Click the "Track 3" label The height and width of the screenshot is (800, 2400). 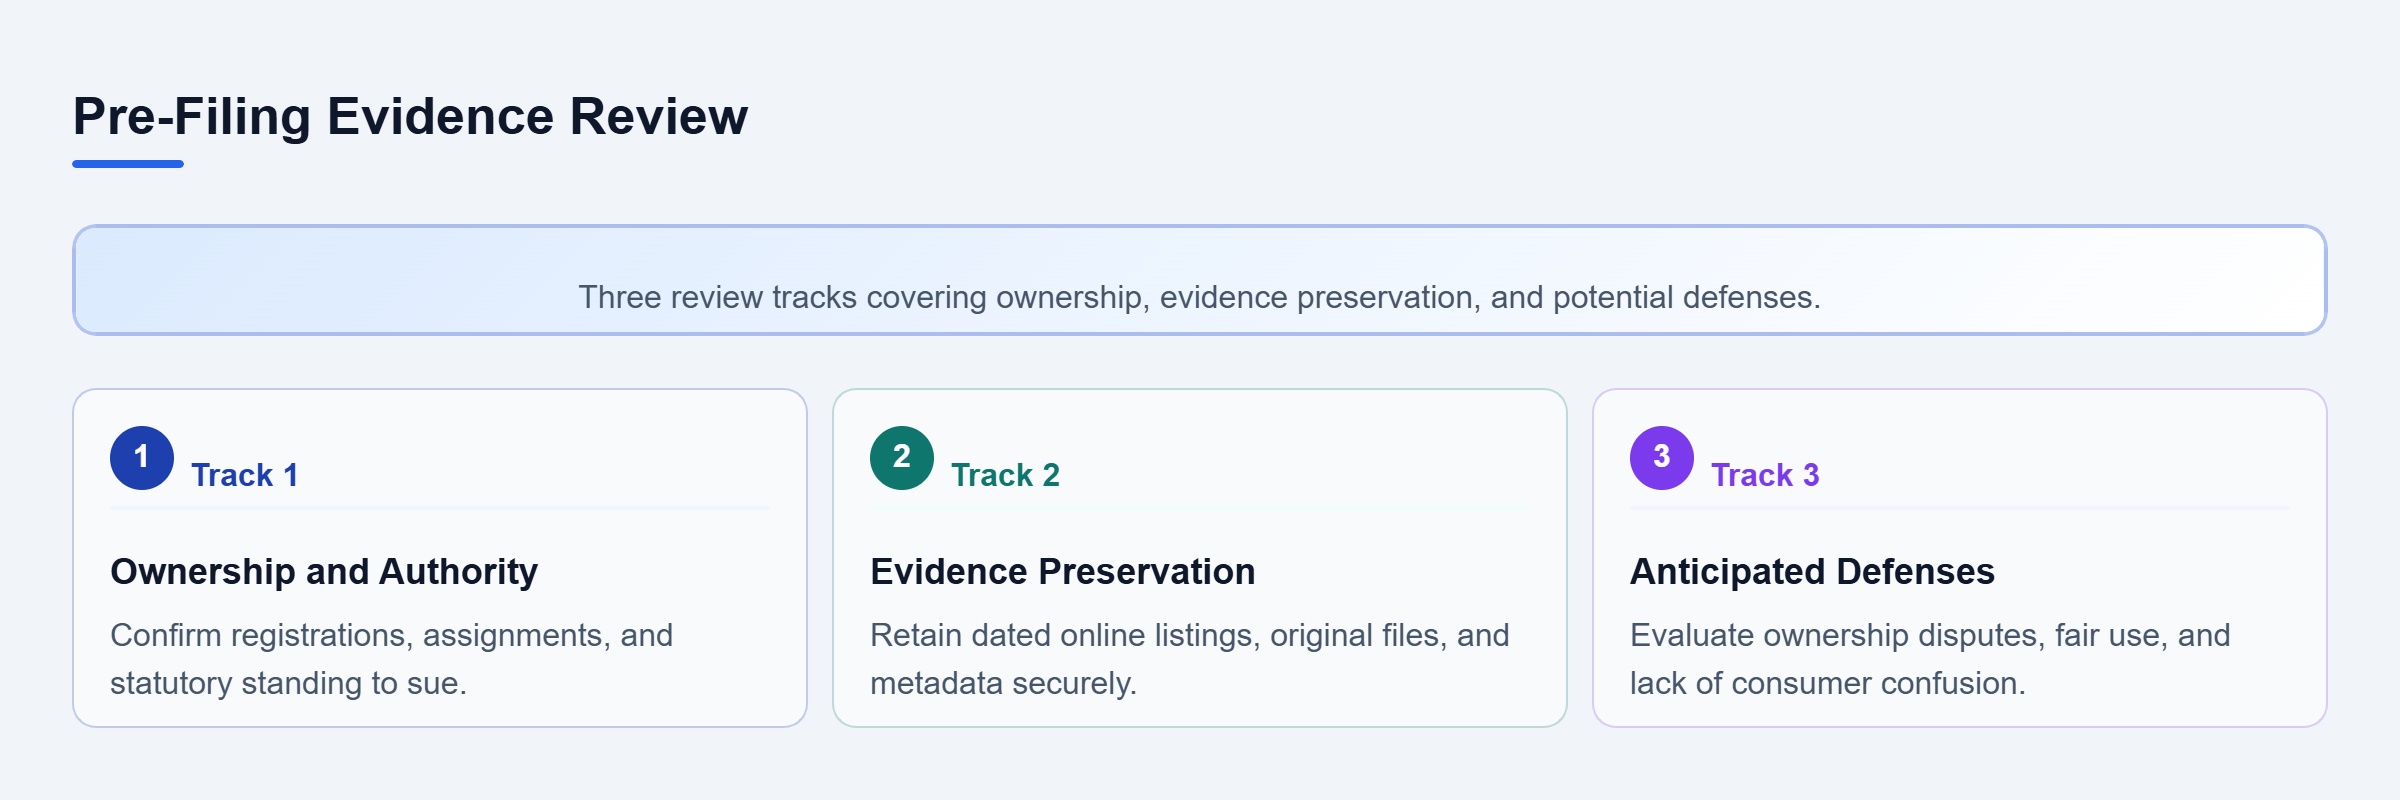(x=1765, y=475)
